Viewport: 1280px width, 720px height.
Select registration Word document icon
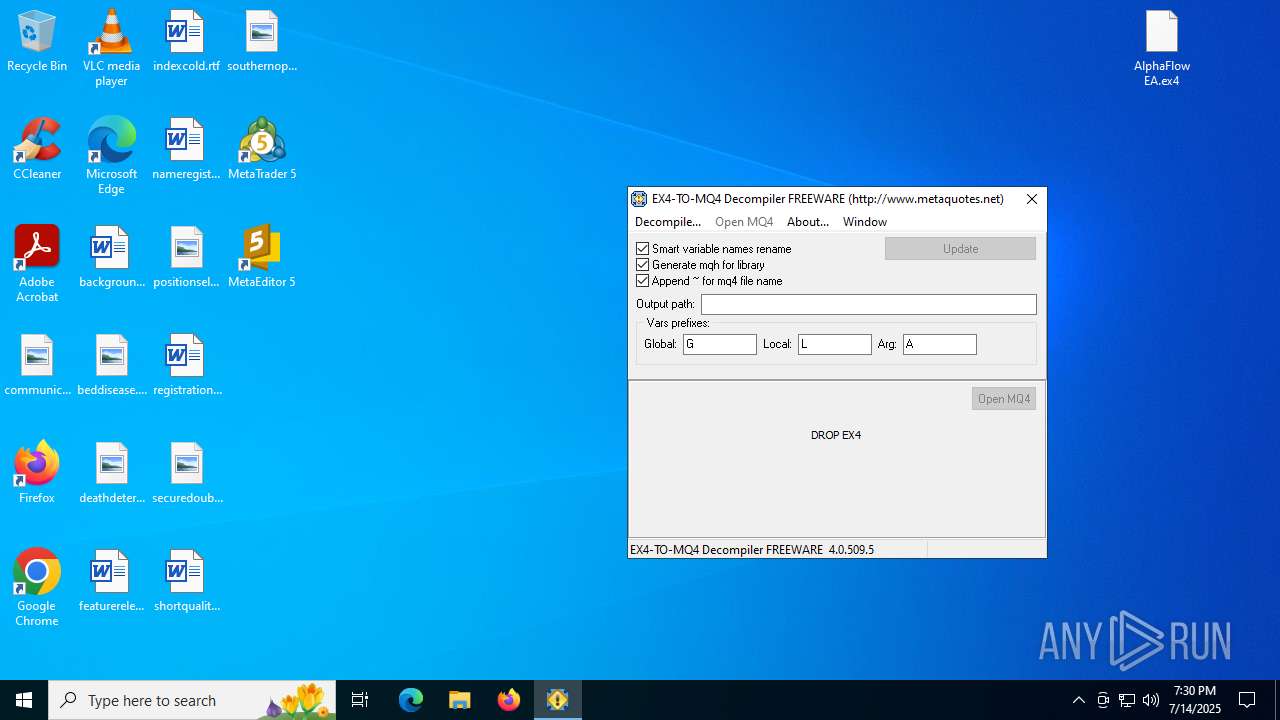(x=186, y=366)
